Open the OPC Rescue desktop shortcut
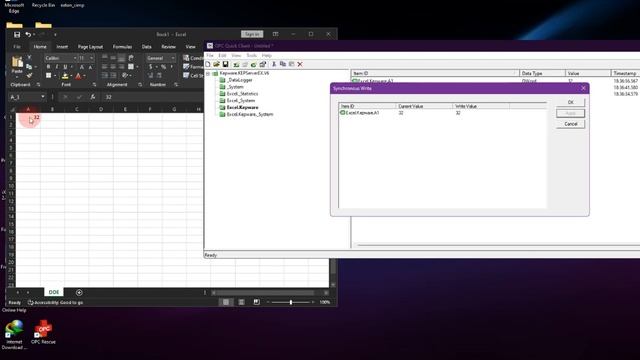This screenshot has height=360, width=640. 43,332
